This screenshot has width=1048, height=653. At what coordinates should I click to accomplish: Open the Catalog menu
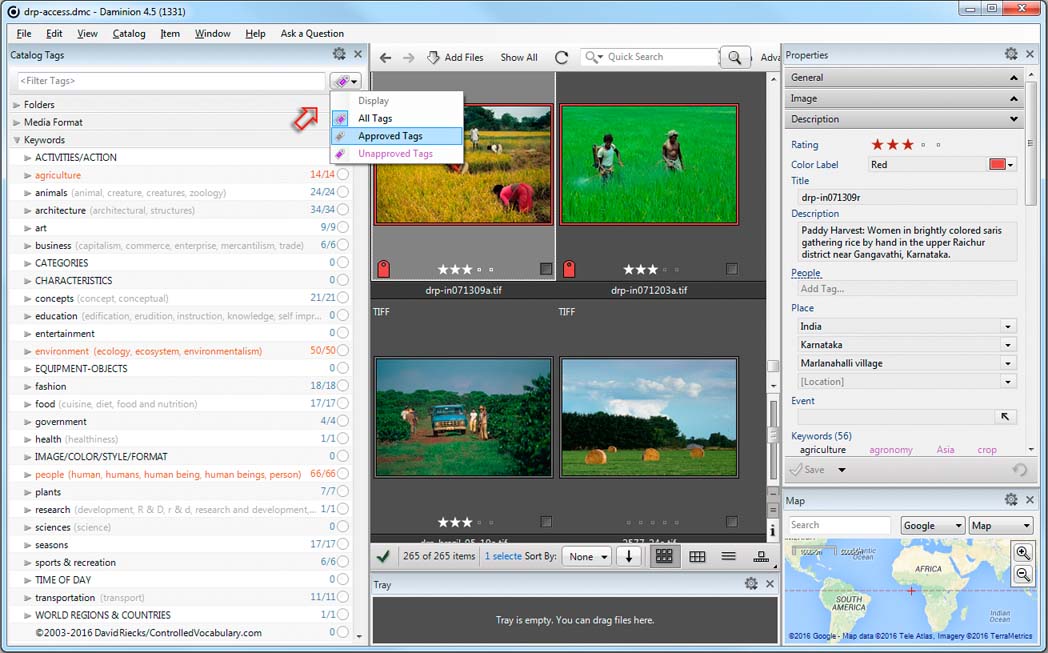point(129,33)
